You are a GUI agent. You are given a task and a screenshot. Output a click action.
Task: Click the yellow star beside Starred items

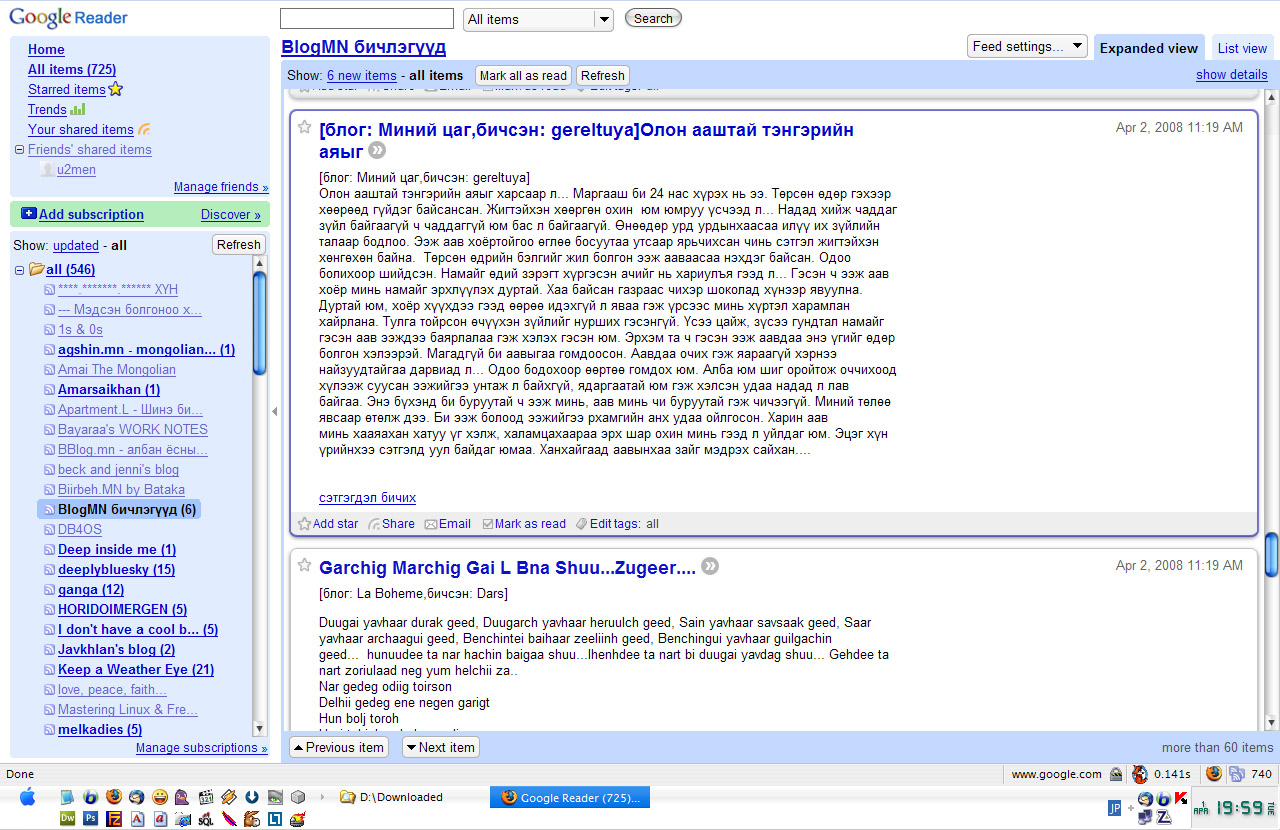tap(115, 89)
